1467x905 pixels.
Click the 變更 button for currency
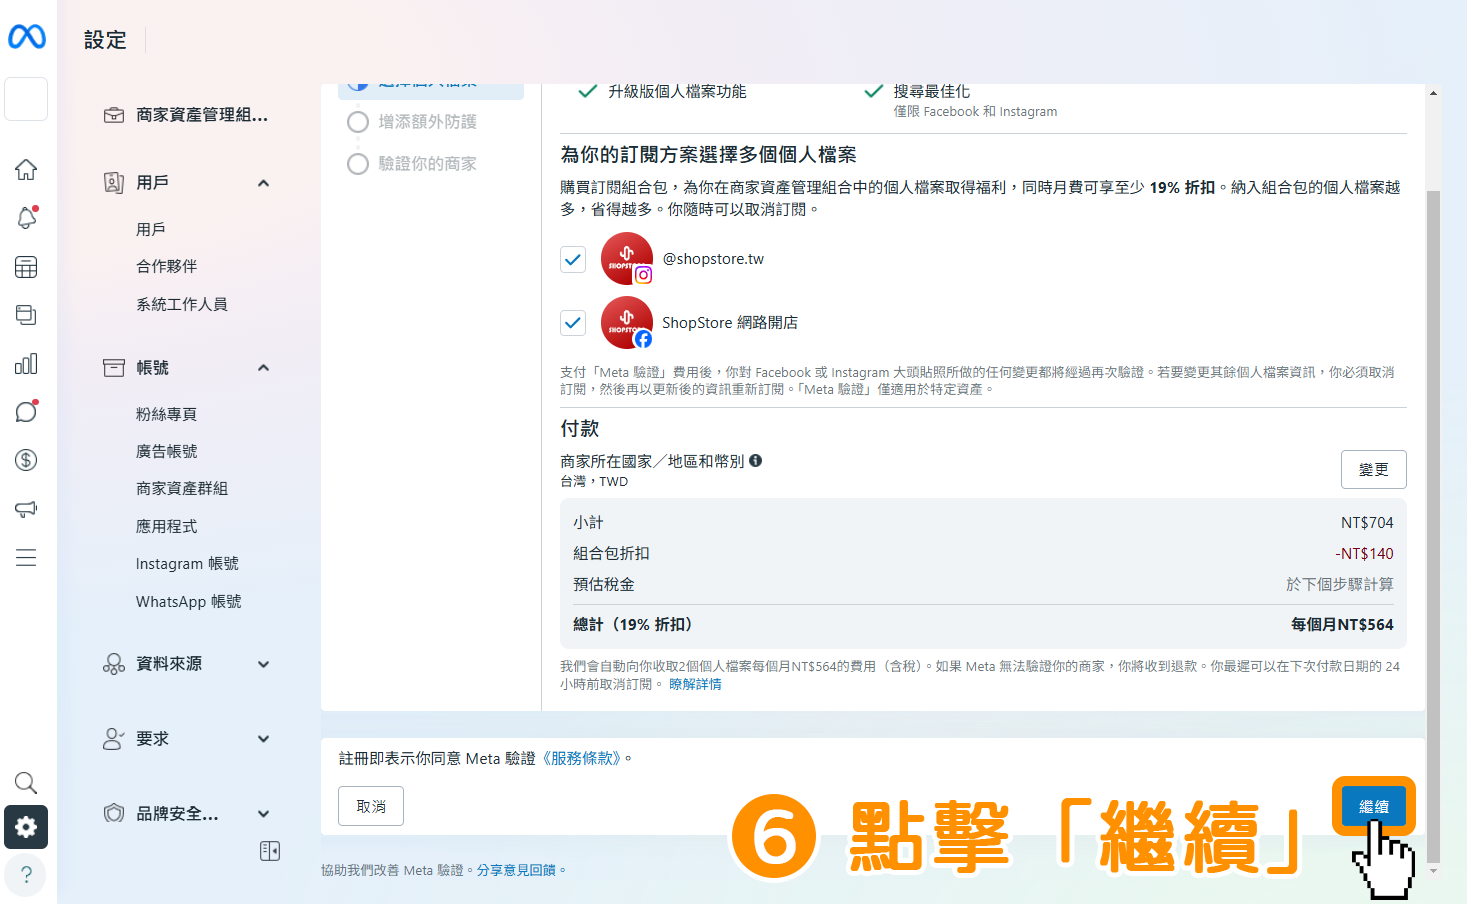(x=1373, y=469)
